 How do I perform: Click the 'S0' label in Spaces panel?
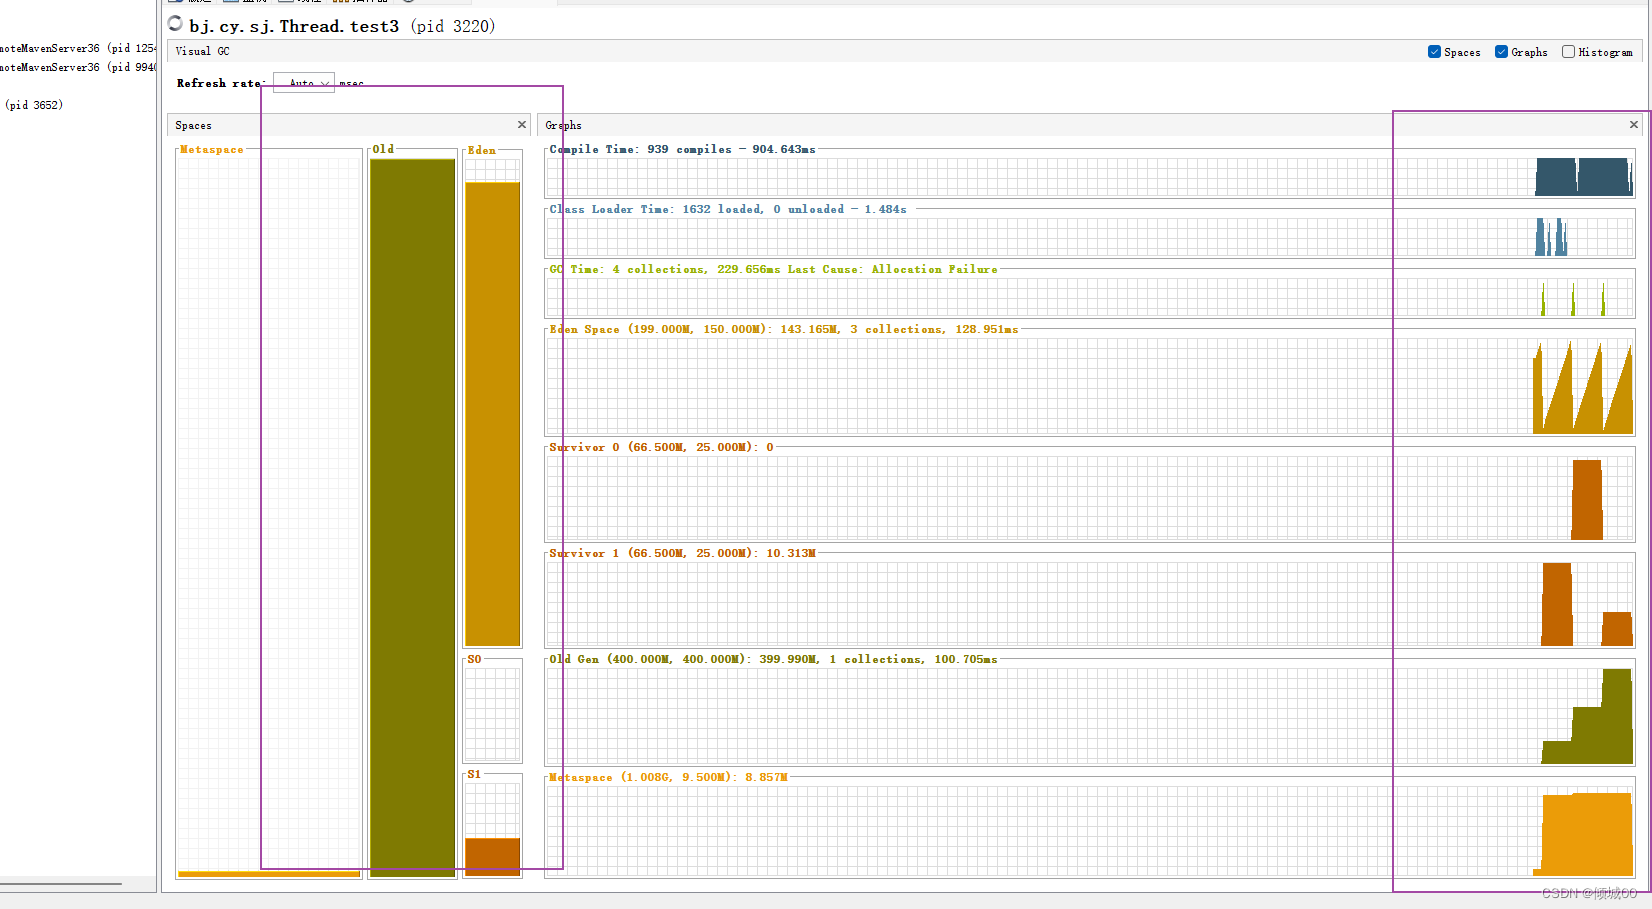tap(474, 659)
